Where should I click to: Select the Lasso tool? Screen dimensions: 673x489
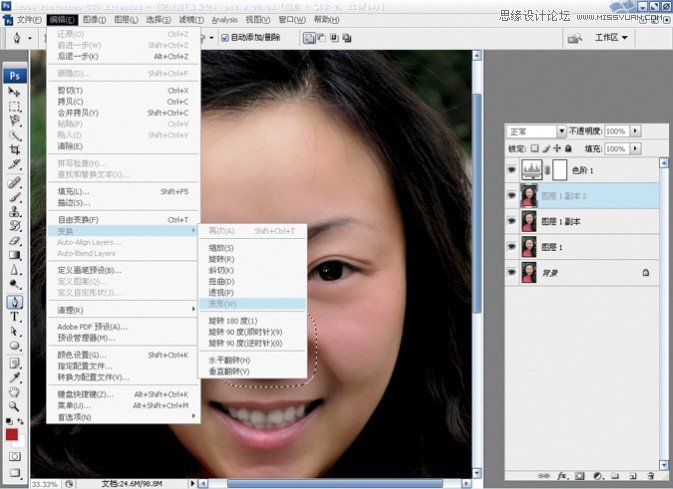(x=14, y=121)
